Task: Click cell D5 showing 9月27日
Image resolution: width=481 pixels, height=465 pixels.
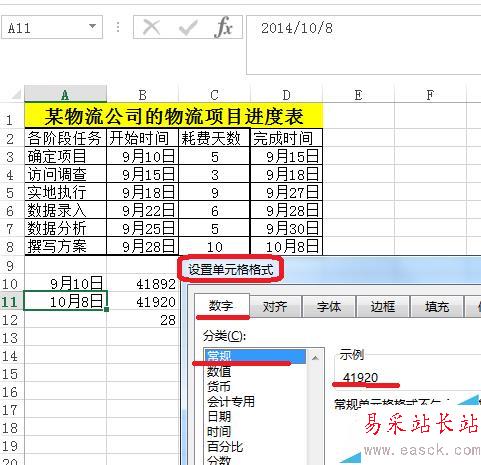Action: pyautogui.click(x=286, y=192)
